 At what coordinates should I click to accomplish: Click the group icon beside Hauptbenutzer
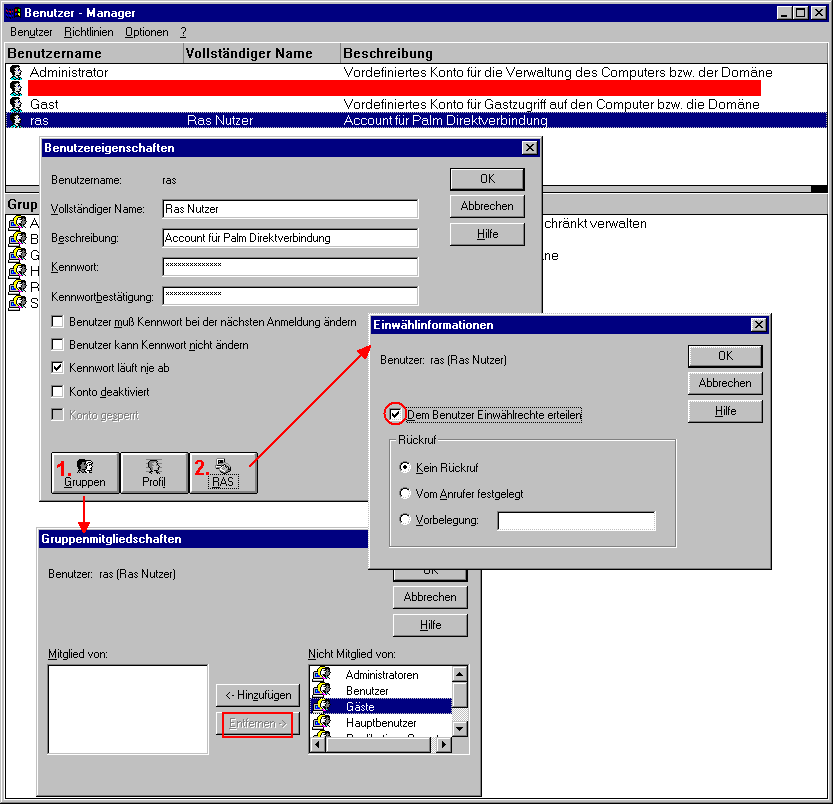pos(322,721)
